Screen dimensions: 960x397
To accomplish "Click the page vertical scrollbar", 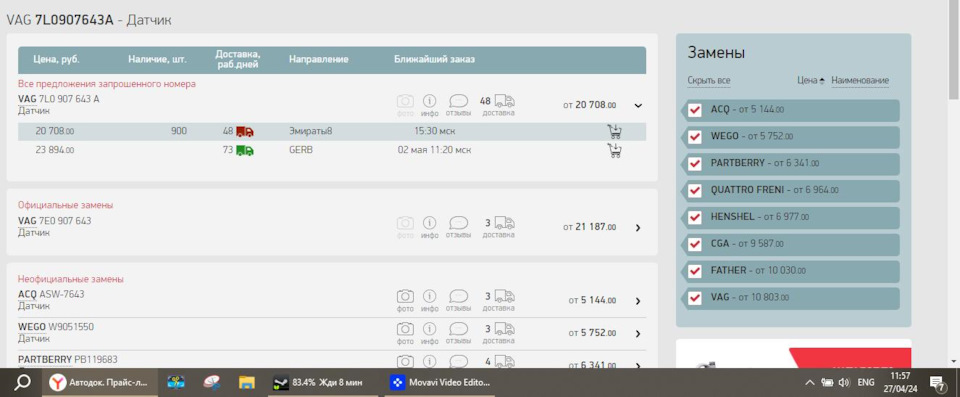I will click(x=954, y=184).
